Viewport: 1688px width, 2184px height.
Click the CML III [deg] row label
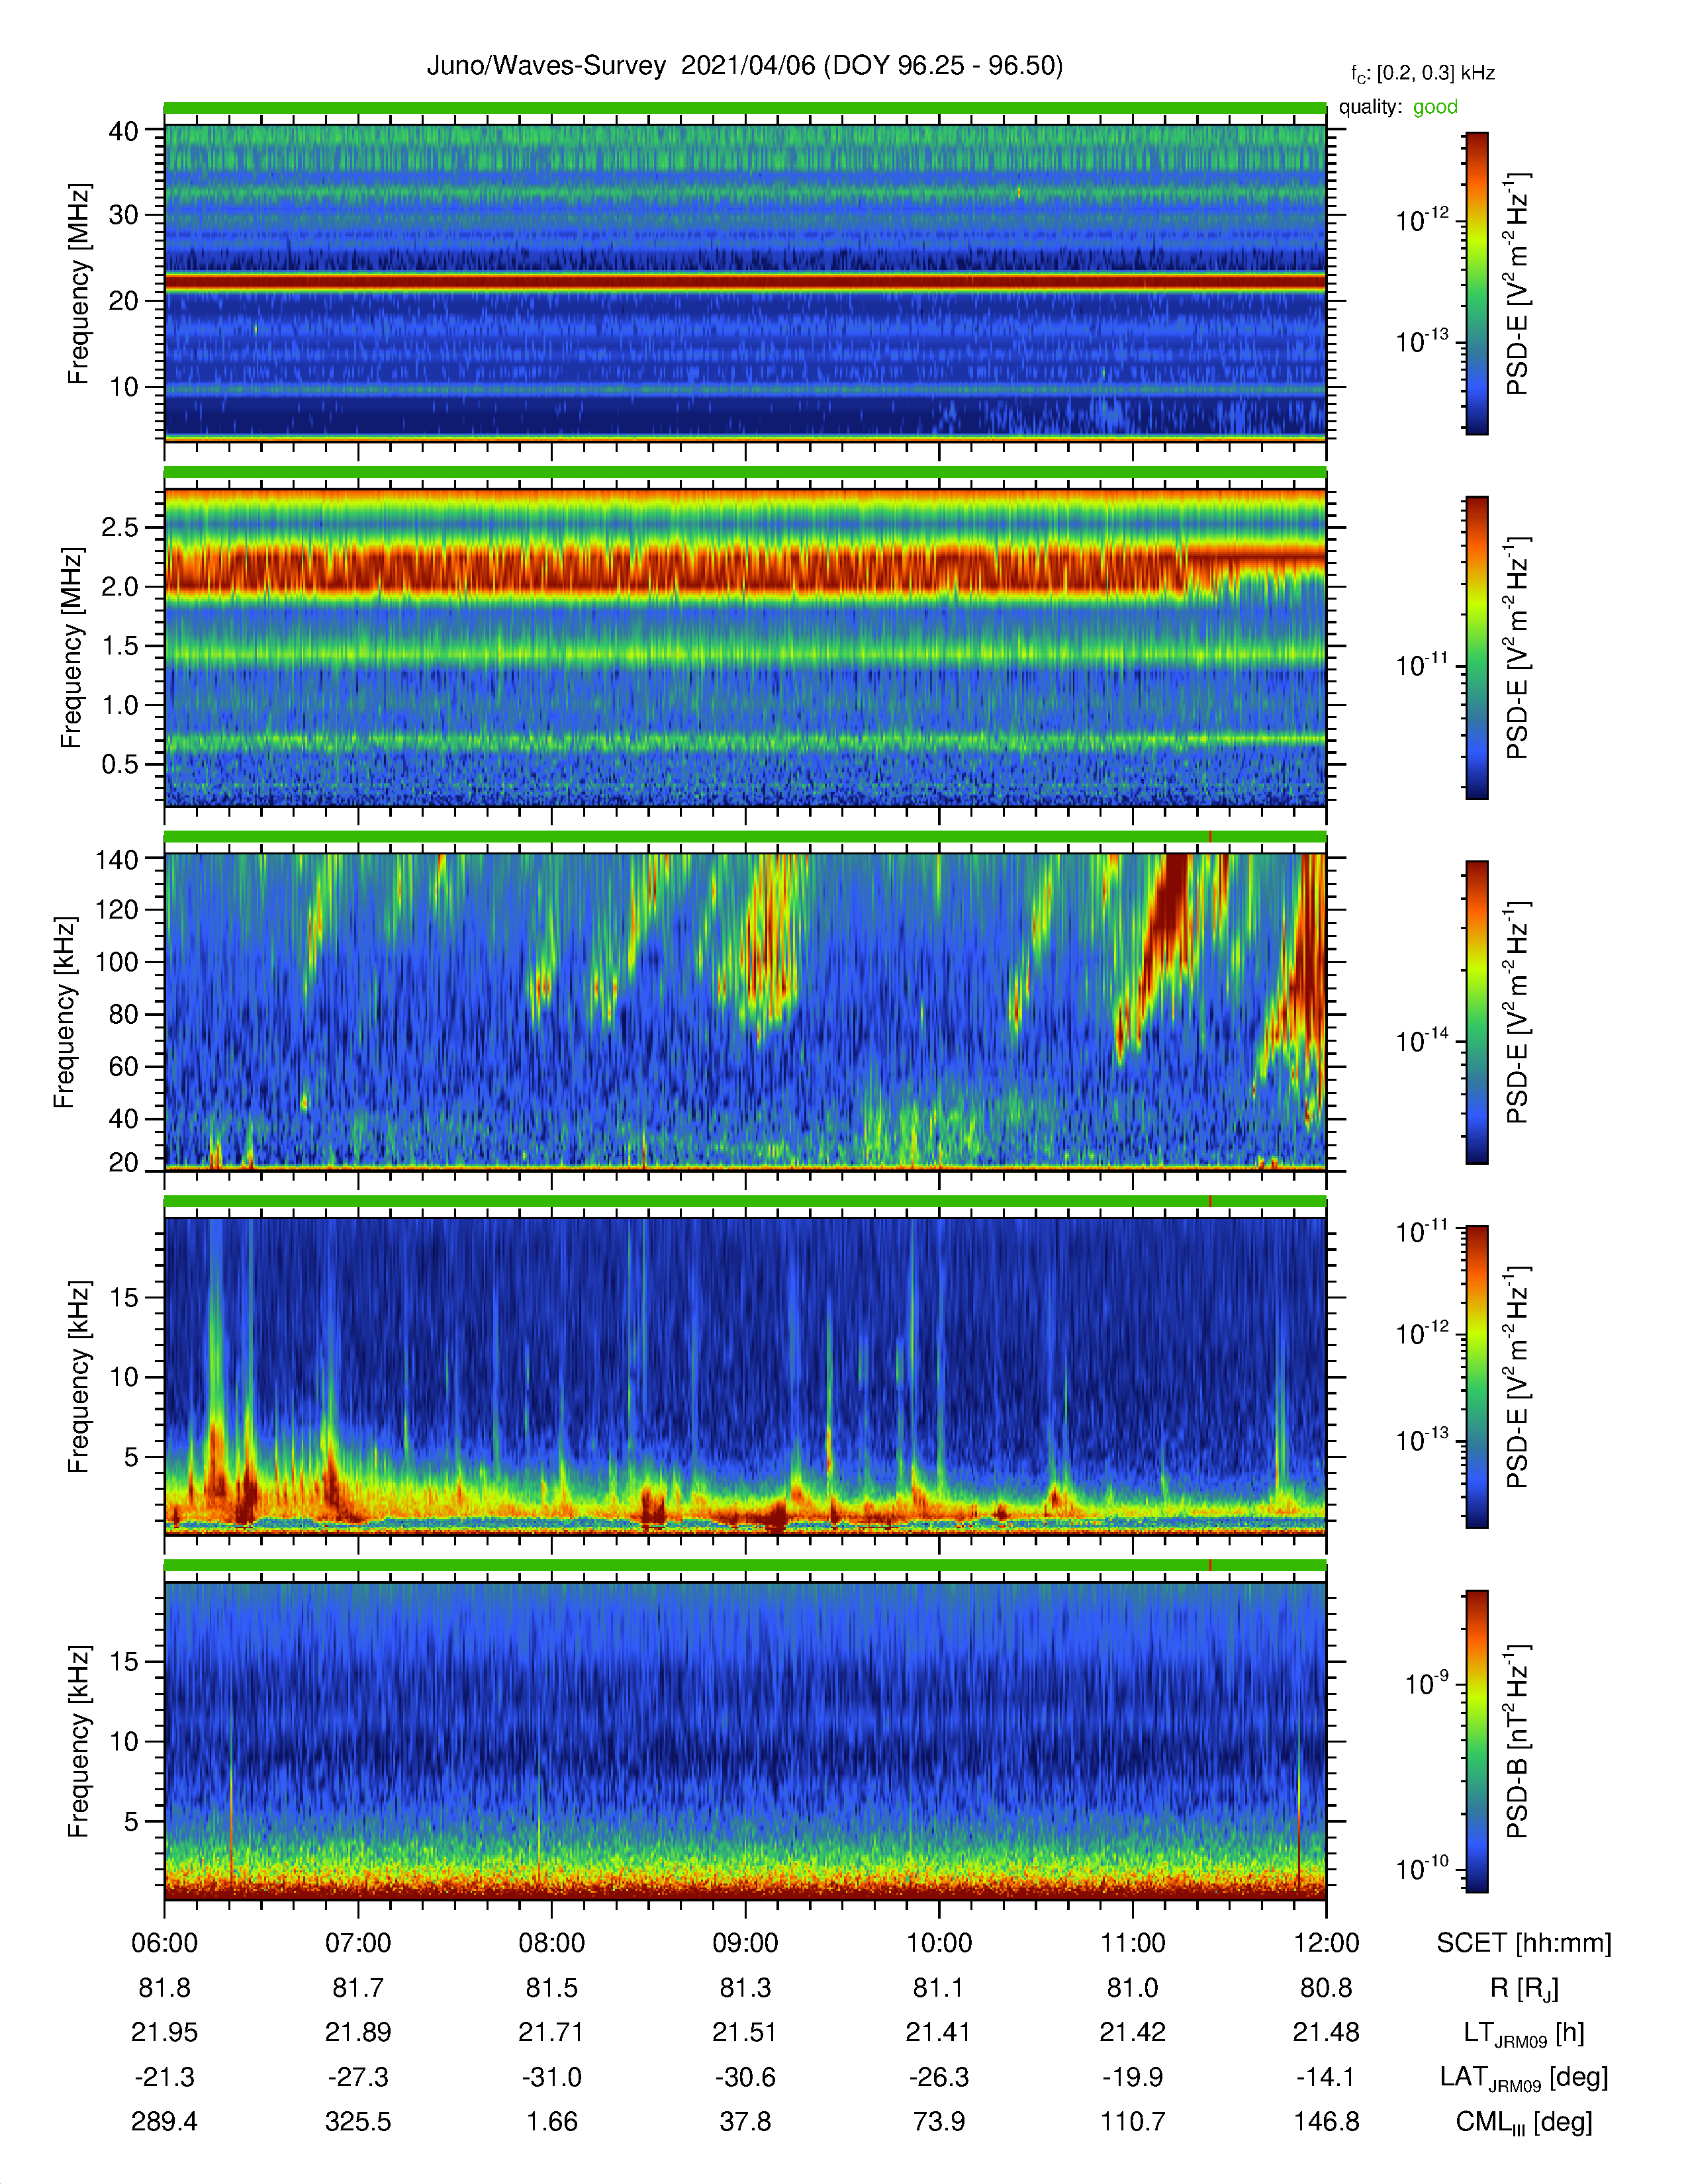1524,2122
